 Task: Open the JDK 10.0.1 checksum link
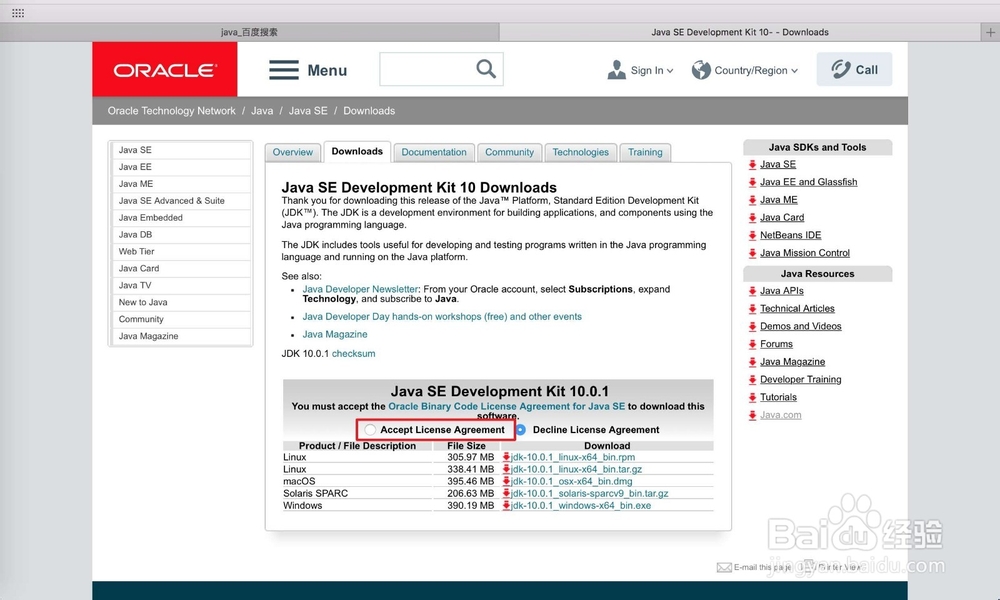(353, 354)
